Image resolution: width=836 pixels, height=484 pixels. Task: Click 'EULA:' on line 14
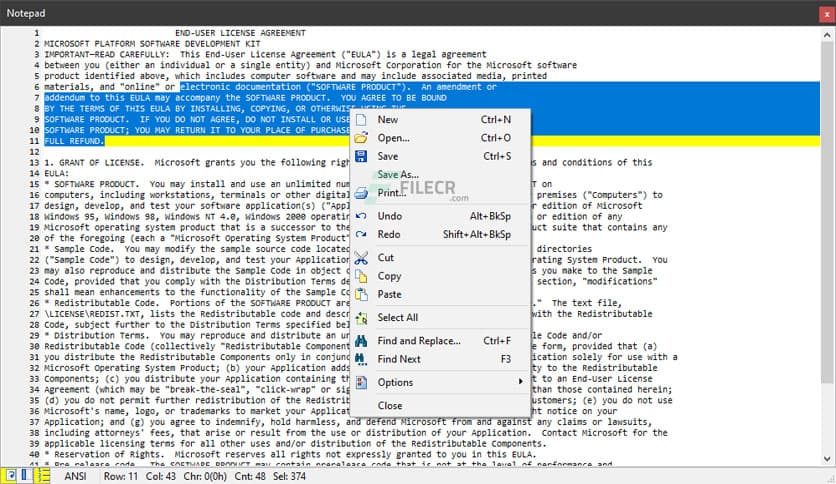pyautogui.click(x=57, y=173)
